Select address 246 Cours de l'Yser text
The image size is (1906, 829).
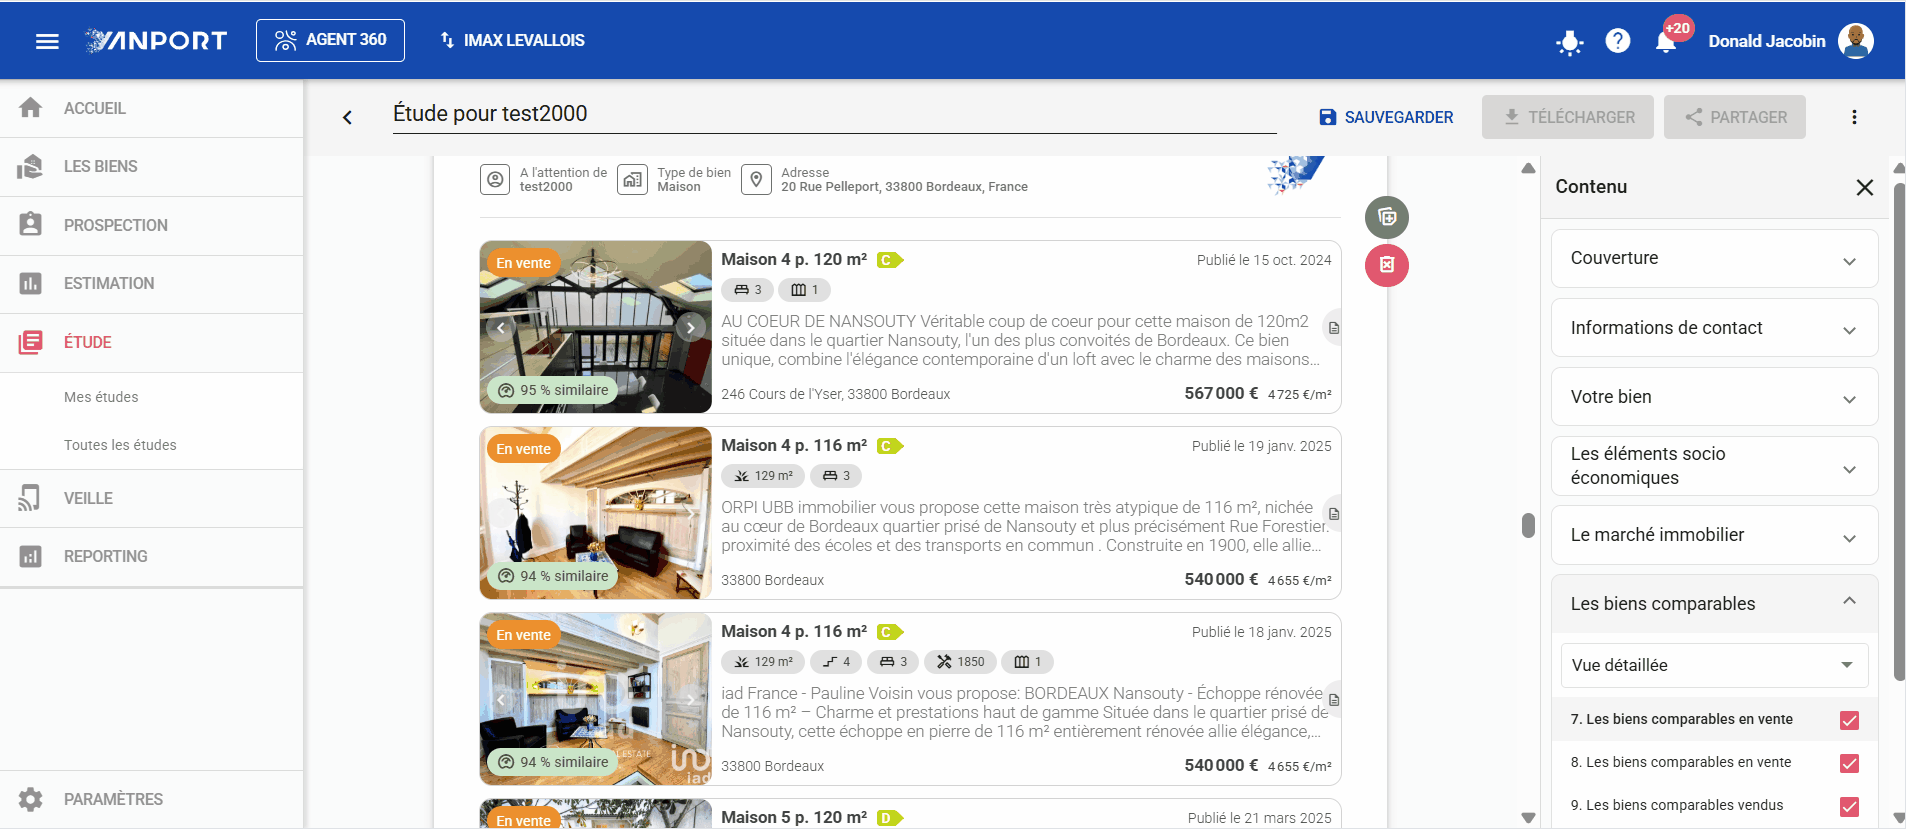[x=835, y=394]
